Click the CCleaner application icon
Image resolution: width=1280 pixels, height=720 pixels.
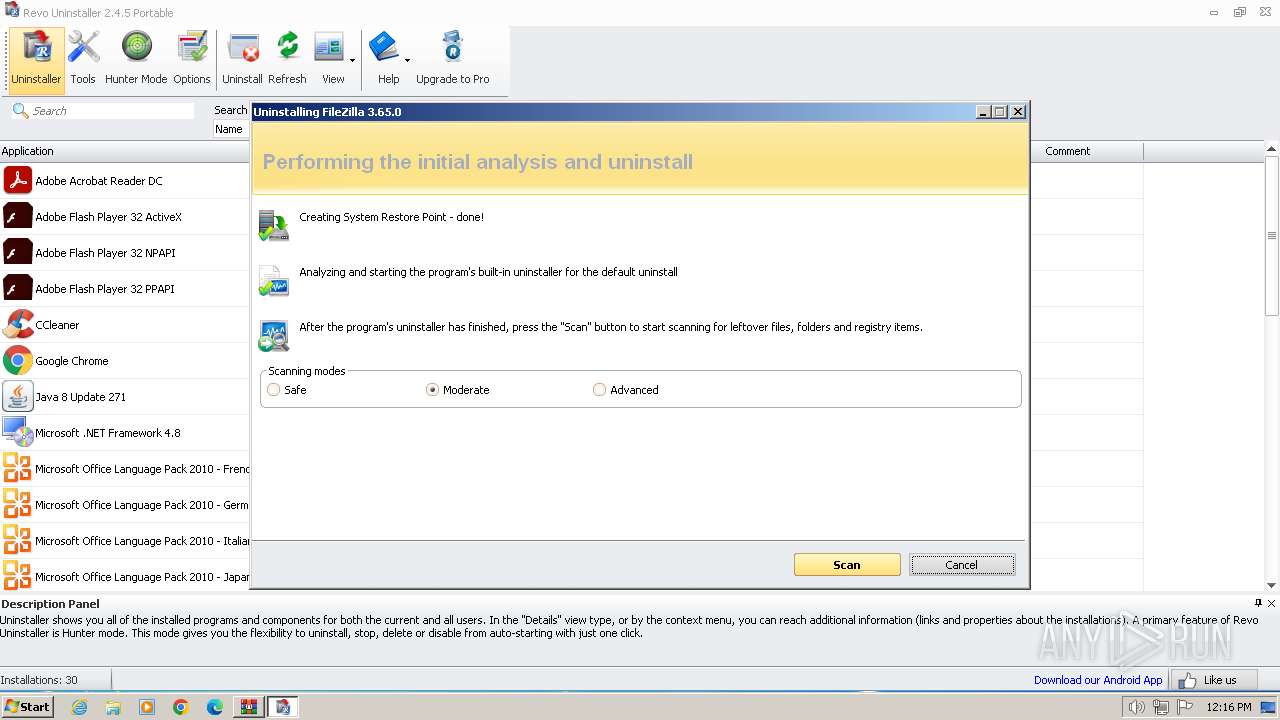pyautogui.click(x=18, y=325)
